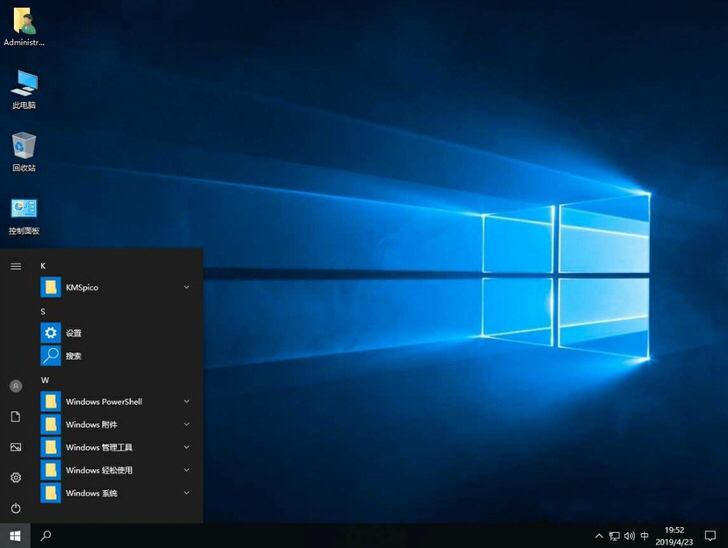Select the Windows 轻松使用 text entry
The height and width of the screenshot is (548, 728).
coord(99,470)
